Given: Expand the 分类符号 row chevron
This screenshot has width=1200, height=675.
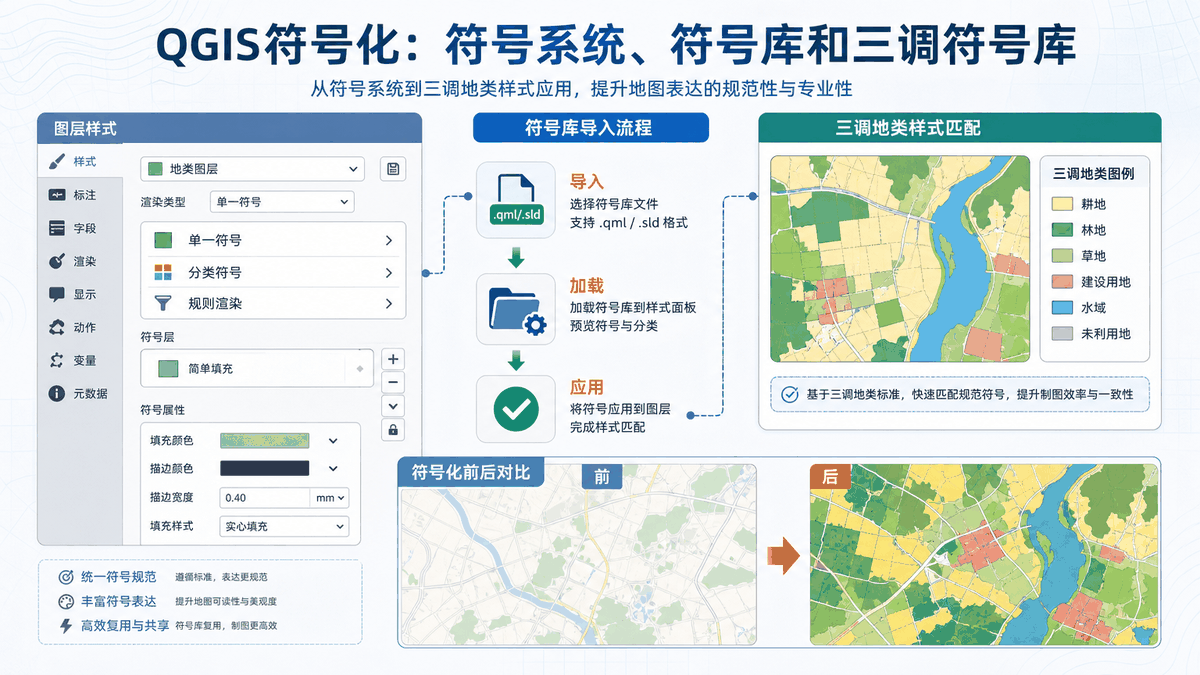Looking at the screenshot, I should [x=388, y=272].
